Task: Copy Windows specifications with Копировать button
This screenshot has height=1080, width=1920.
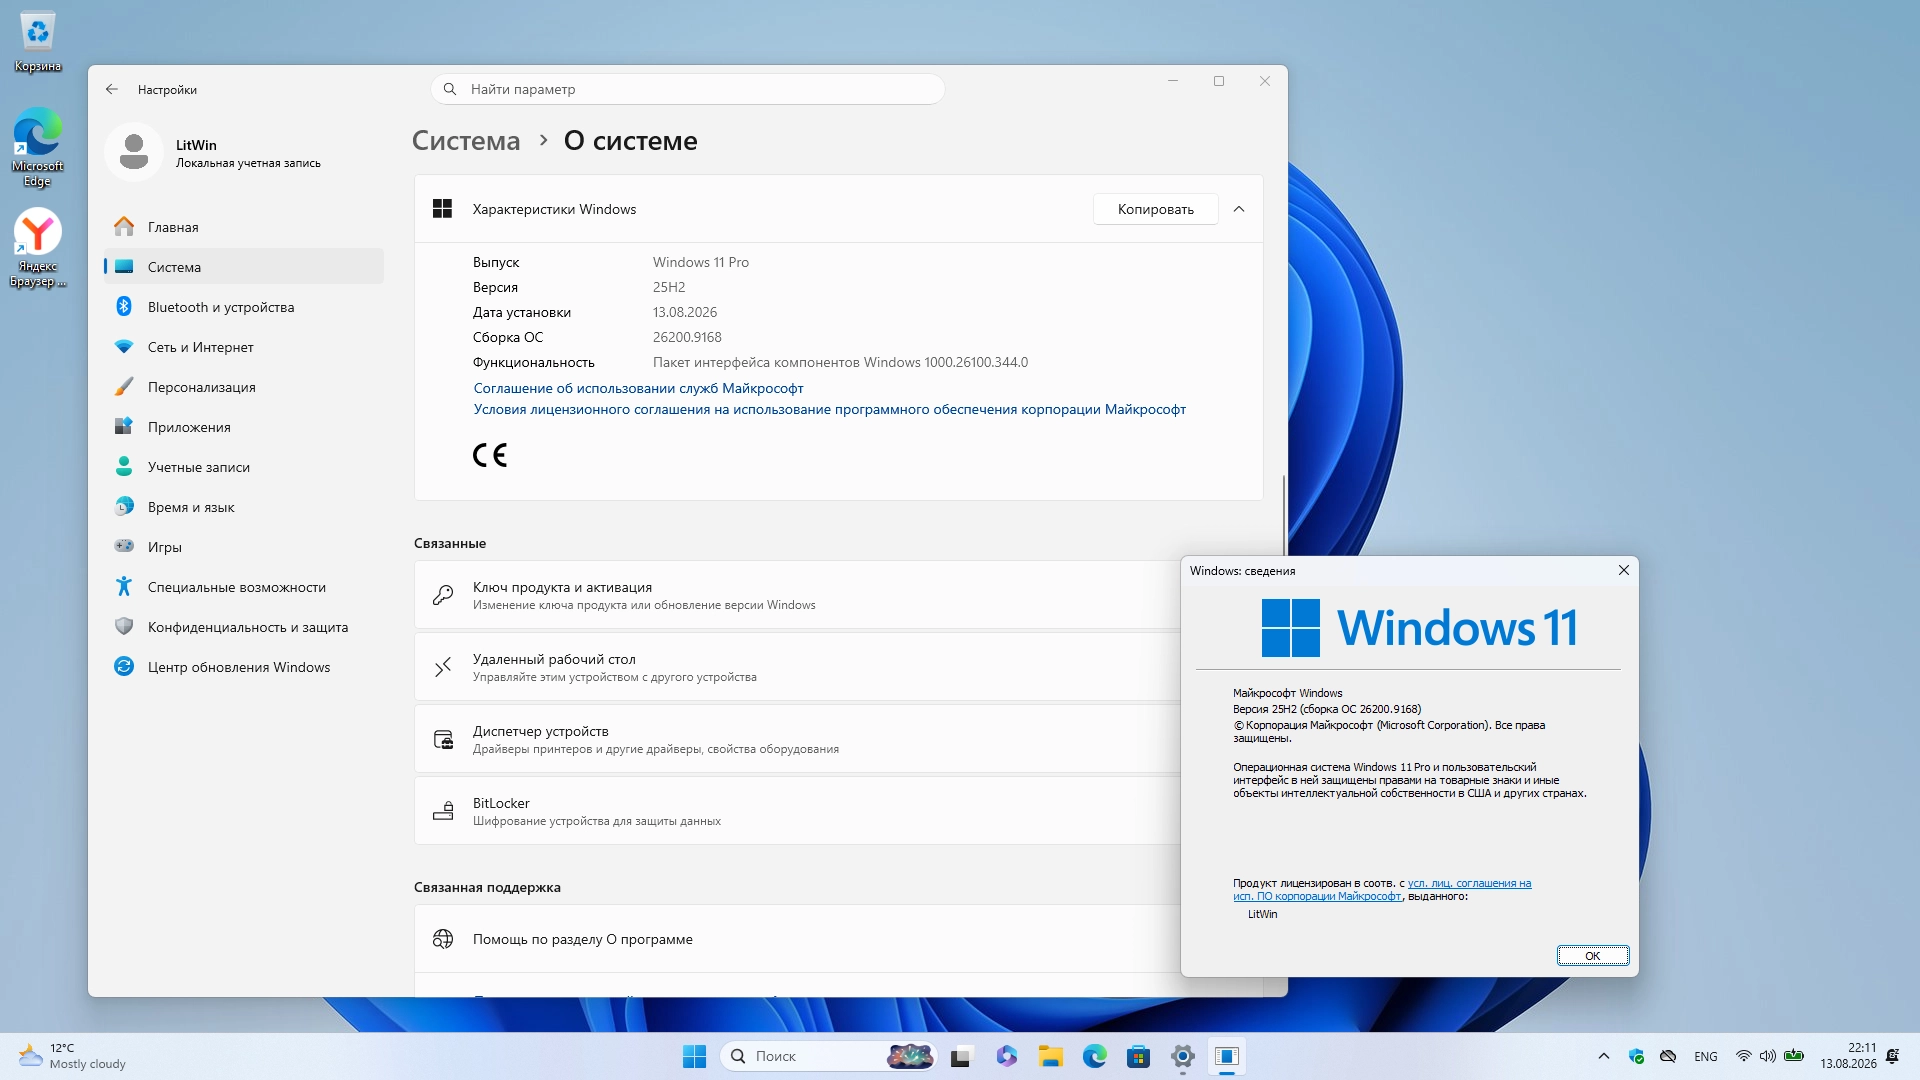Action: coord(1155,209)
